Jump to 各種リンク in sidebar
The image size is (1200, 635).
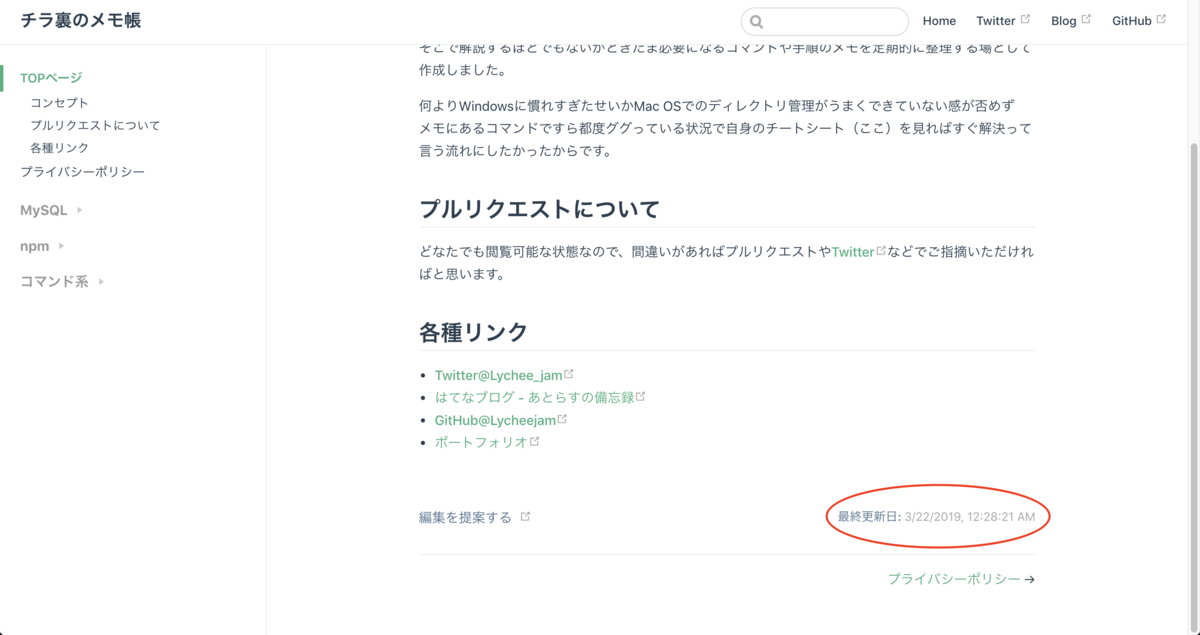click(x=59, y=148)
